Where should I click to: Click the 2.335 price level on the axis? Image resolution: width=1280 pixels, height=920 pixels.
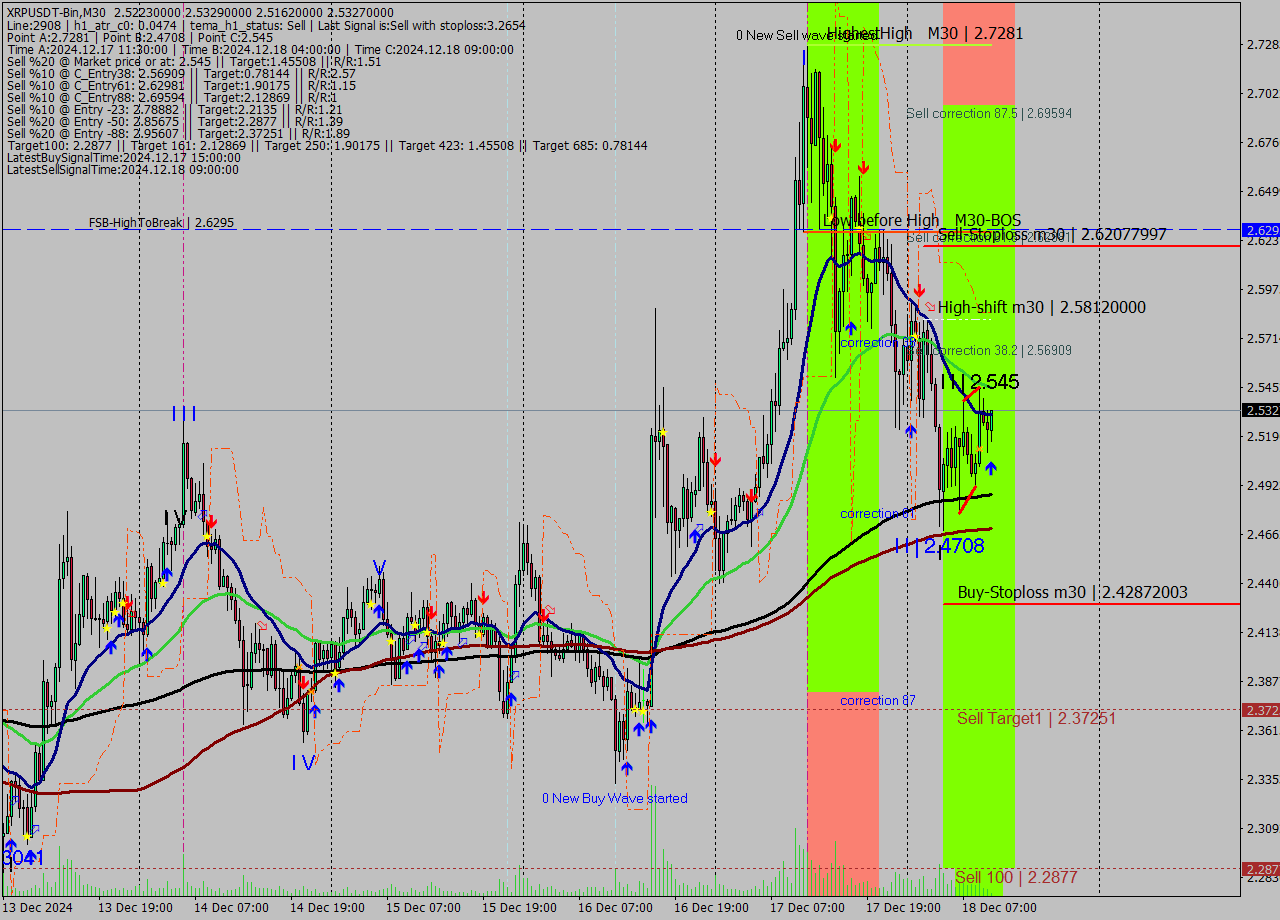pyautogui.click(x=1262, y=779)
